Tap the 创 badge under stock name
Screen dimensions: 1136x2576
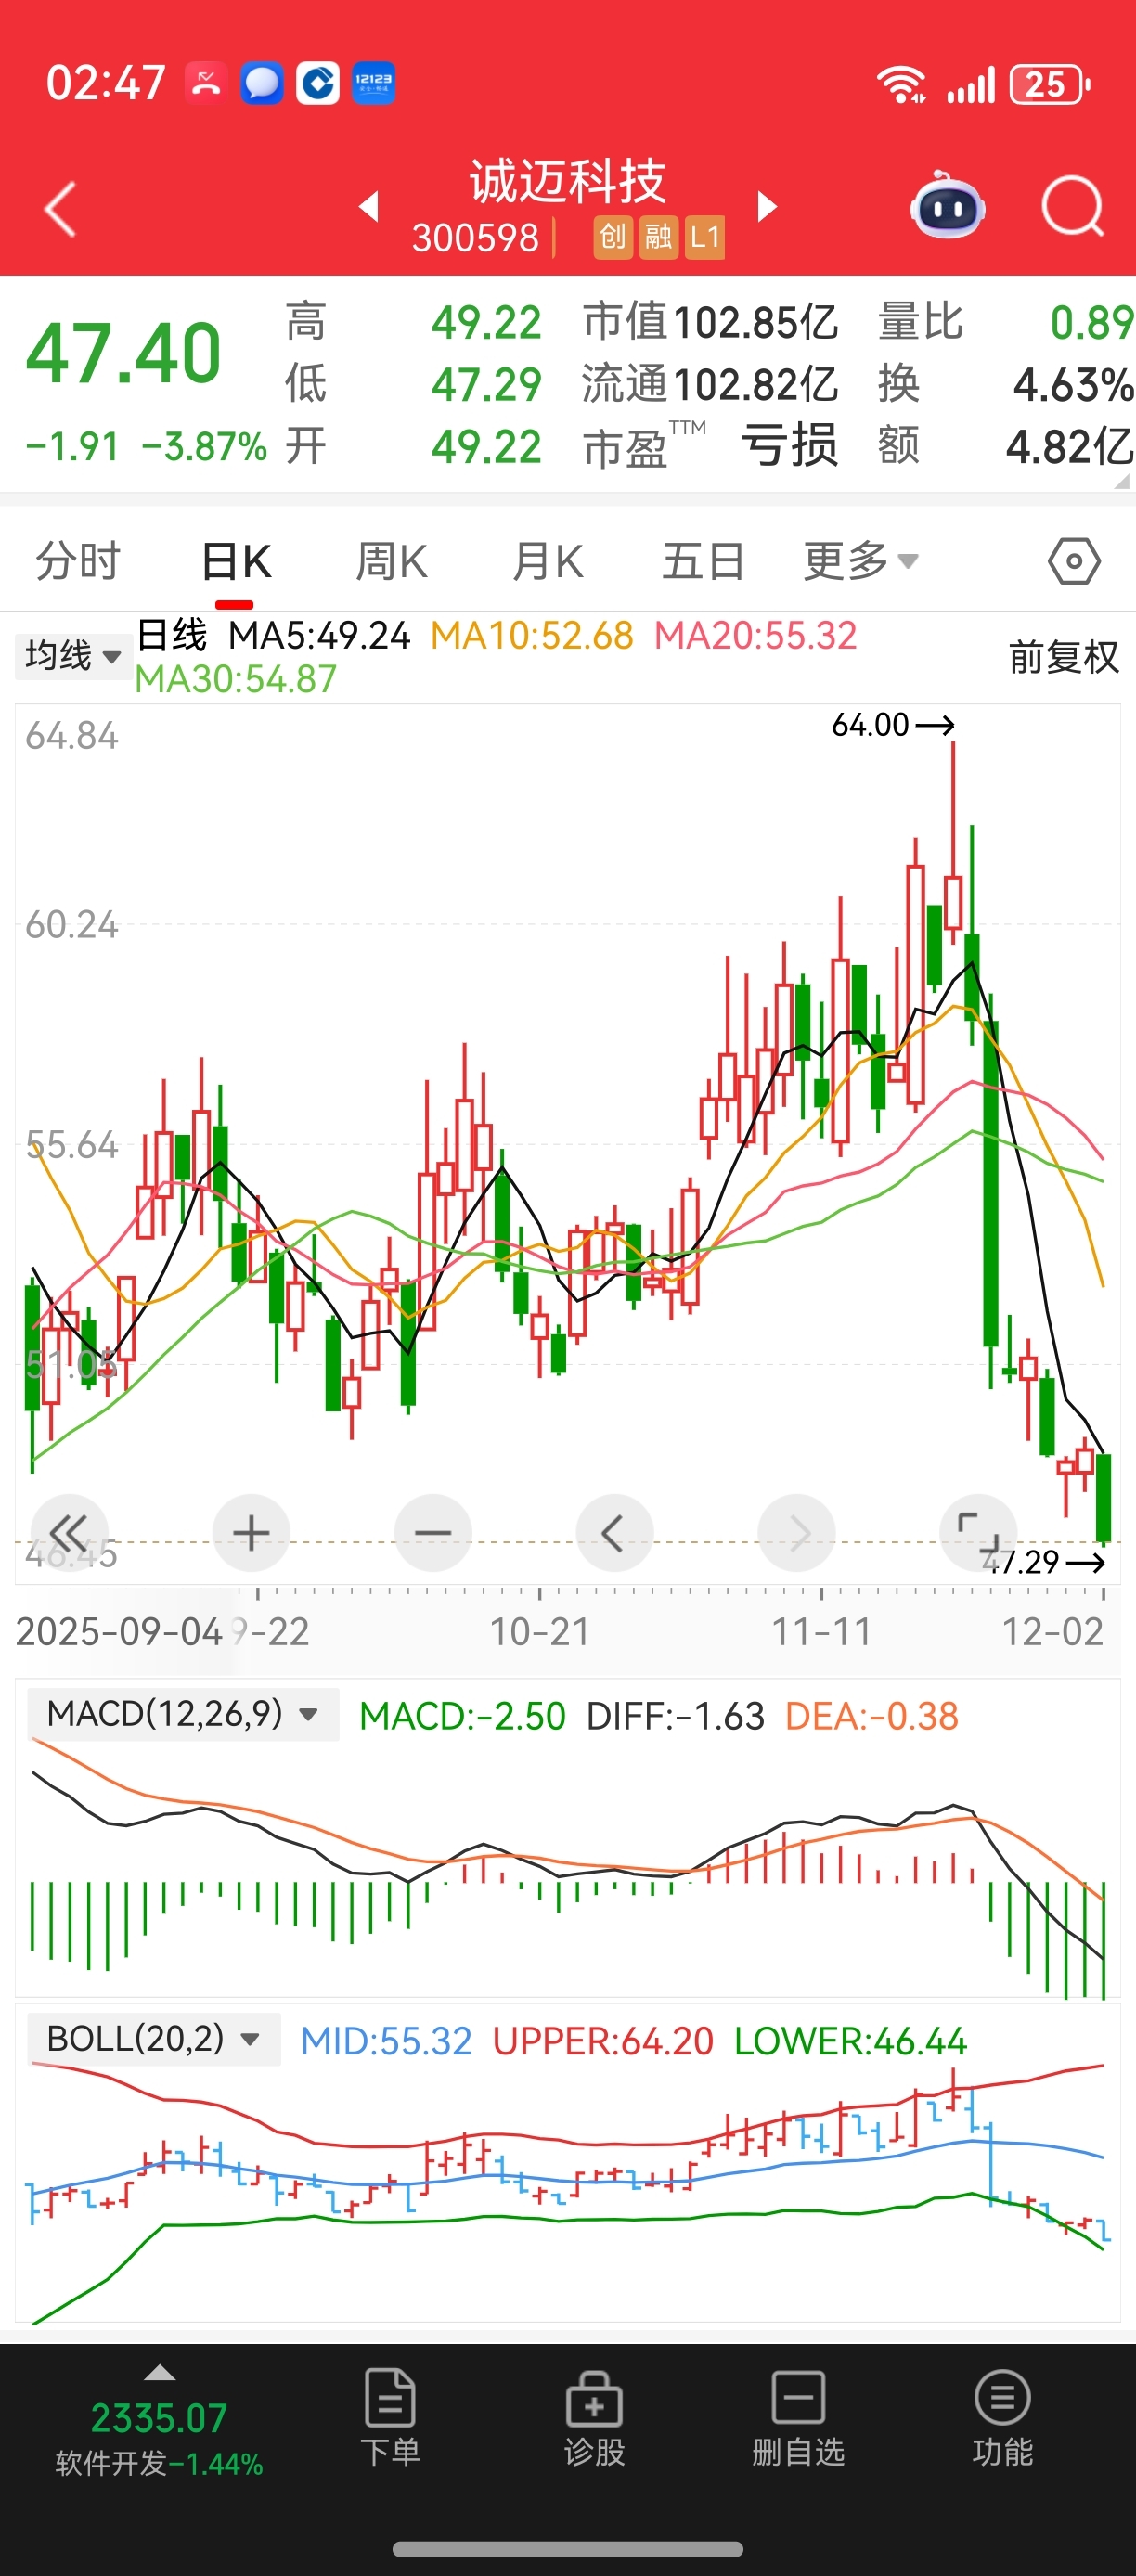613,237
